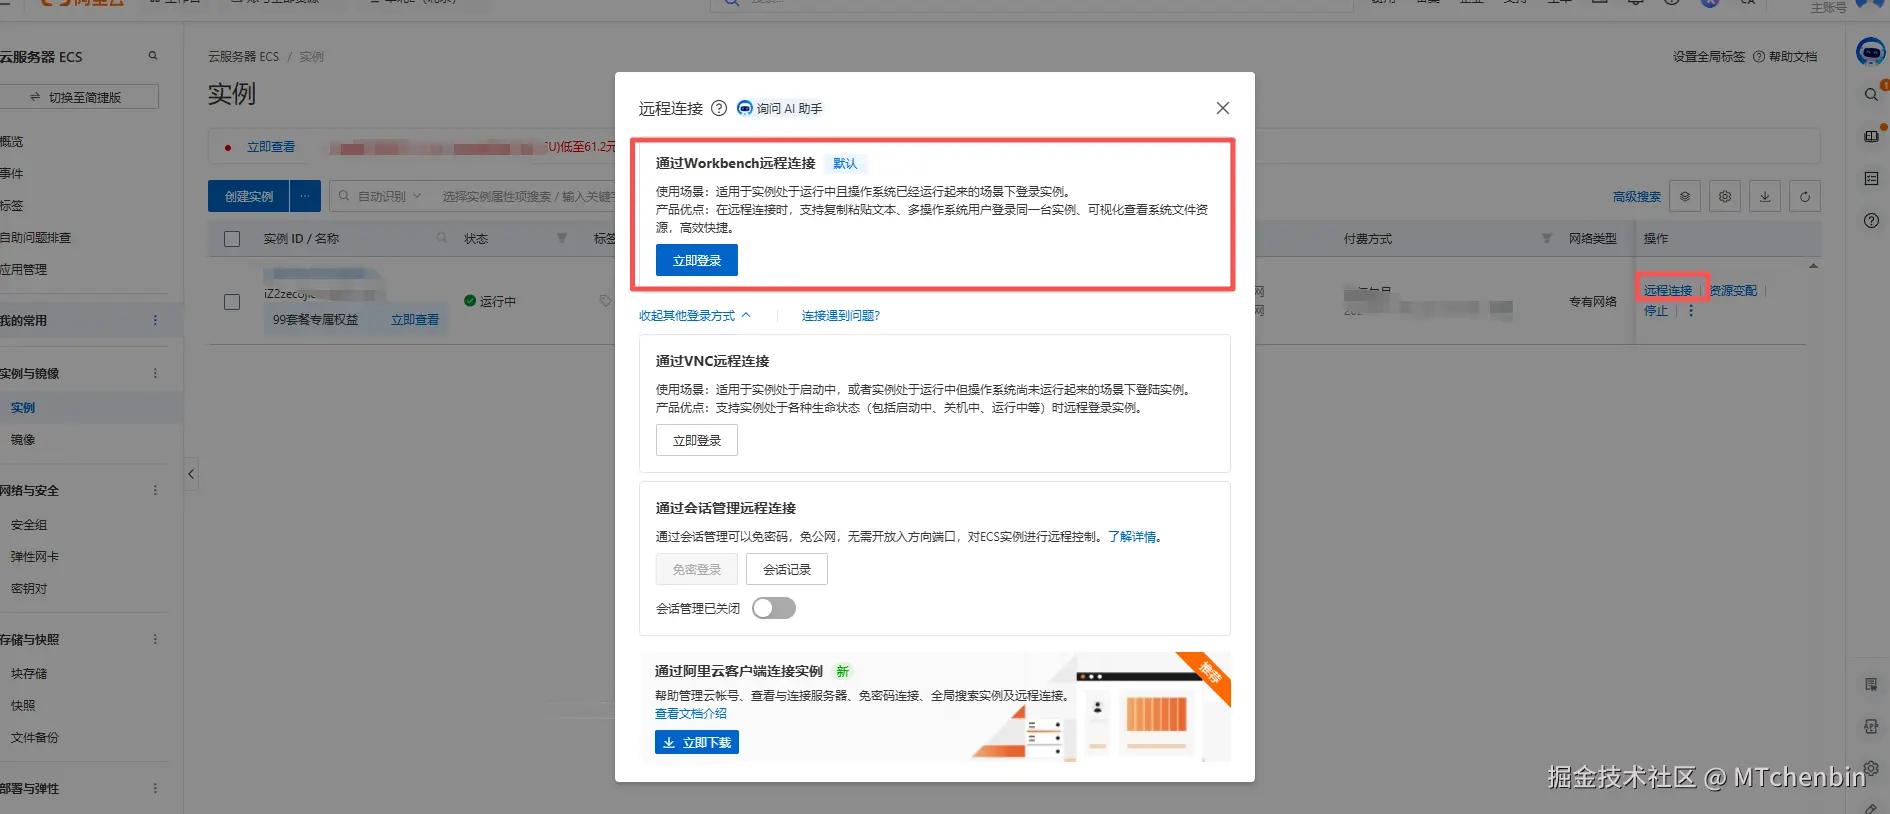1890x814 pixels.
Task: Open 立即查看 link in promo banner
Action: [271, 146]
